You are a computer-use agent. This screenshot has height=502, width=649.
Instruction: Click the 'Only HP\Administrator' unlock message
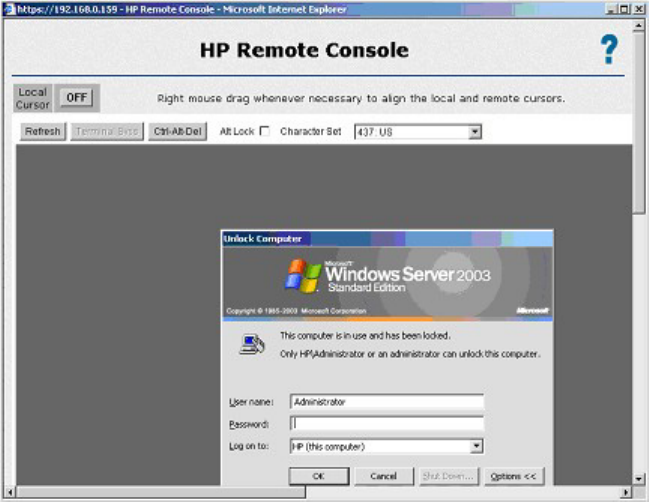(x=410, y=354)
